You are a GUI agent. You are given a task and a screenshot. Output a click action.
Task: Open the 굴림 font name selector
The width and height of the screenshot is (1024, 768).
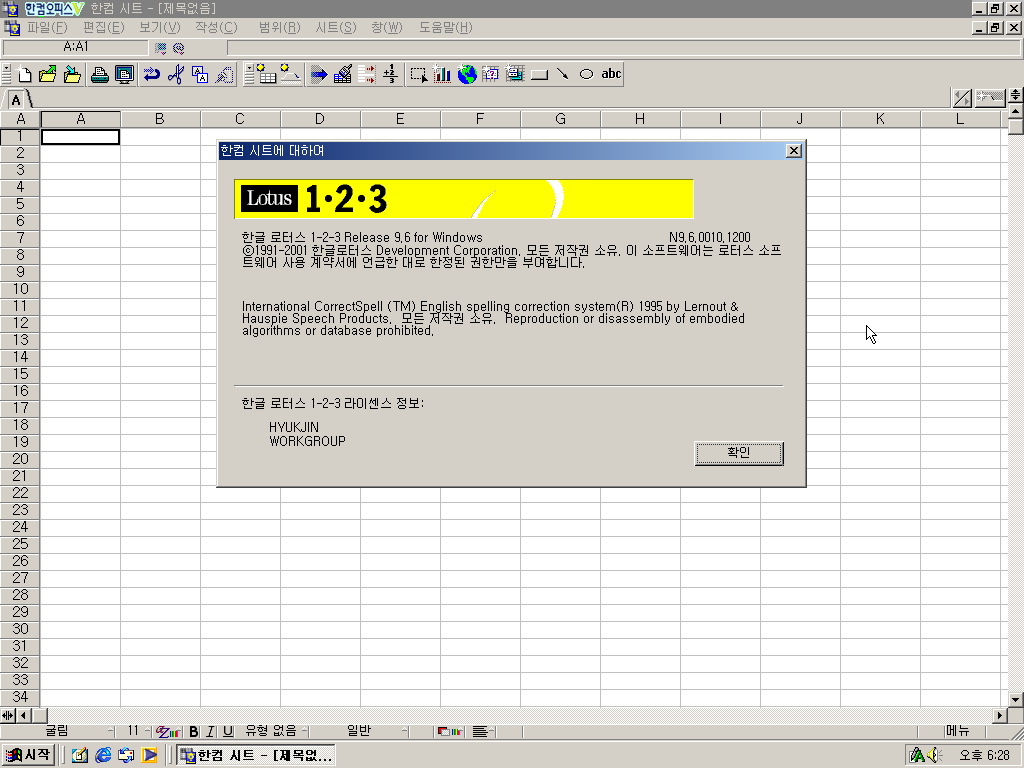(59, 731)
